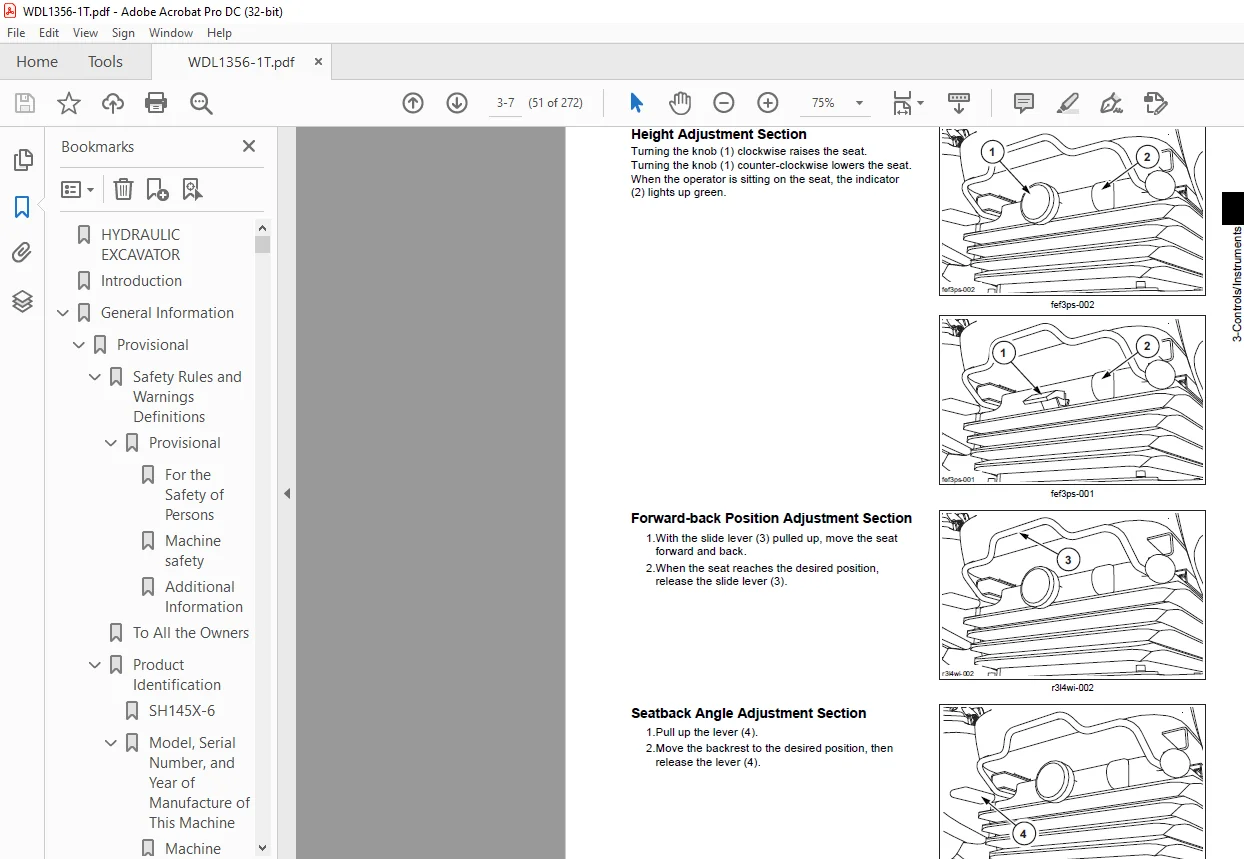Open the HYDRAULIC EXCAVATOR bookmark

click(140, 244)
